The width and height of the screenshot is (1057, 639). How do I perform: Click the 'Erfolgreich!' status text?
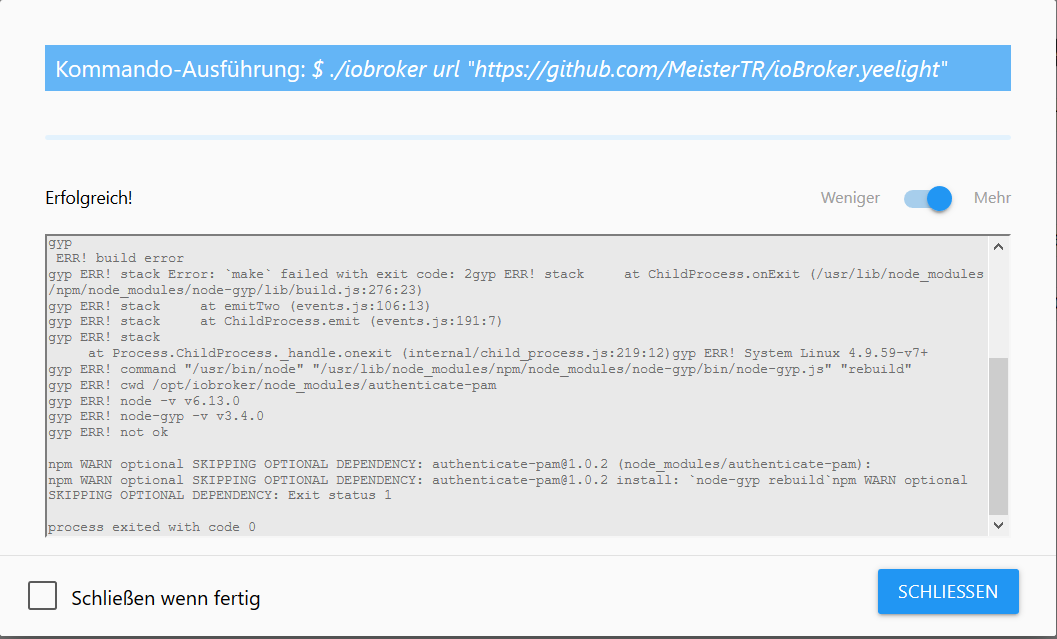click(89, 198)
